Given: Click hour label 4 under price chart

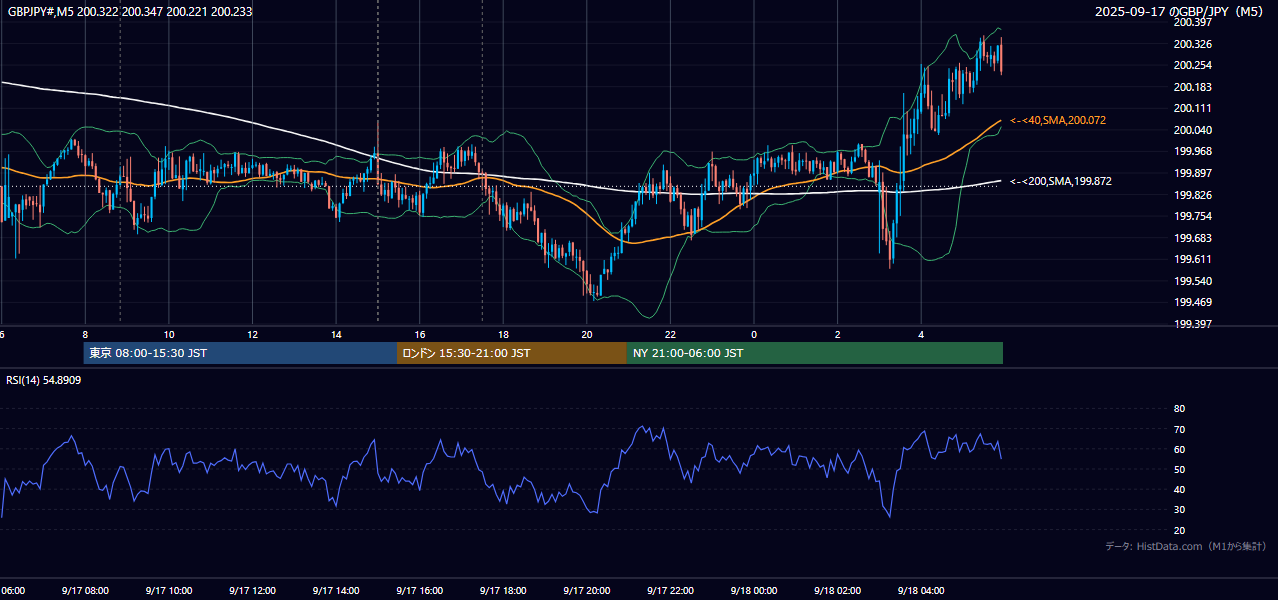Looking at the screenshot, I should pos(921,334).
